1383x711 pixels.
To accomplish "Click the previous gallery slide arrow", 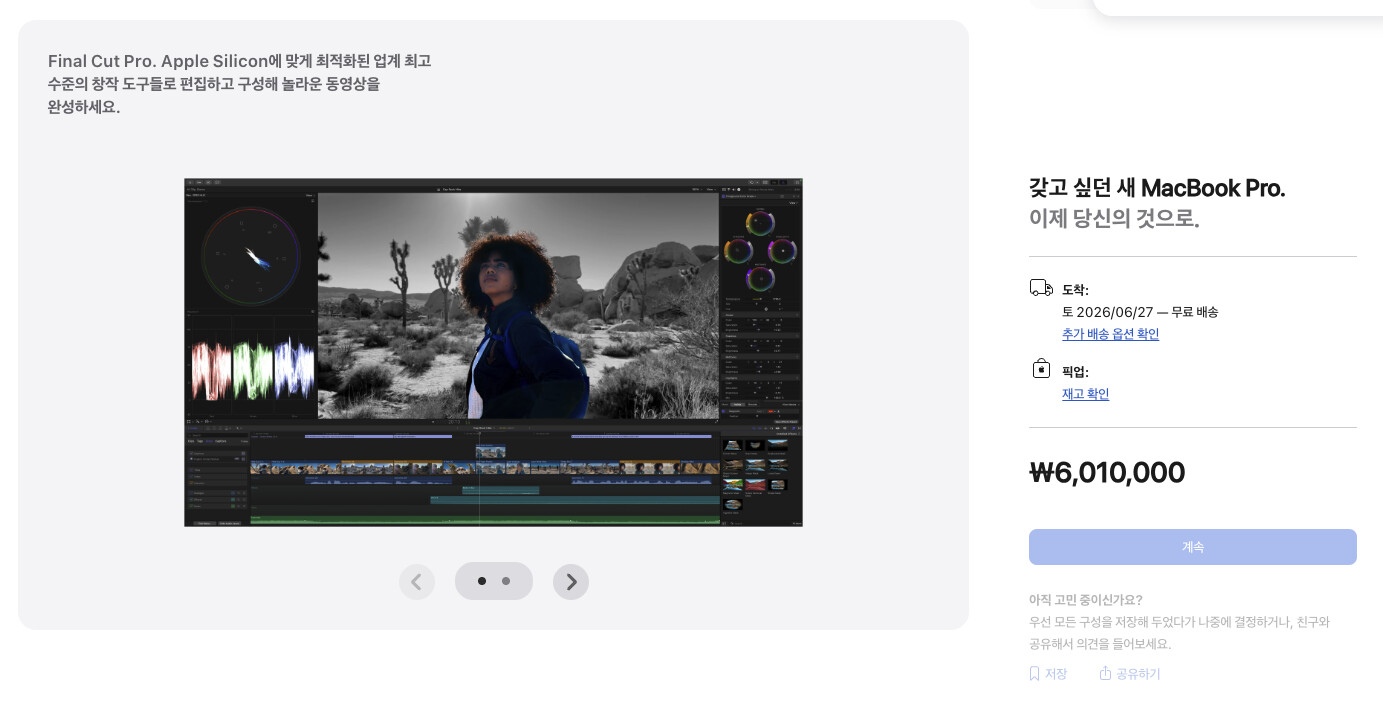I will pos(417,581).
